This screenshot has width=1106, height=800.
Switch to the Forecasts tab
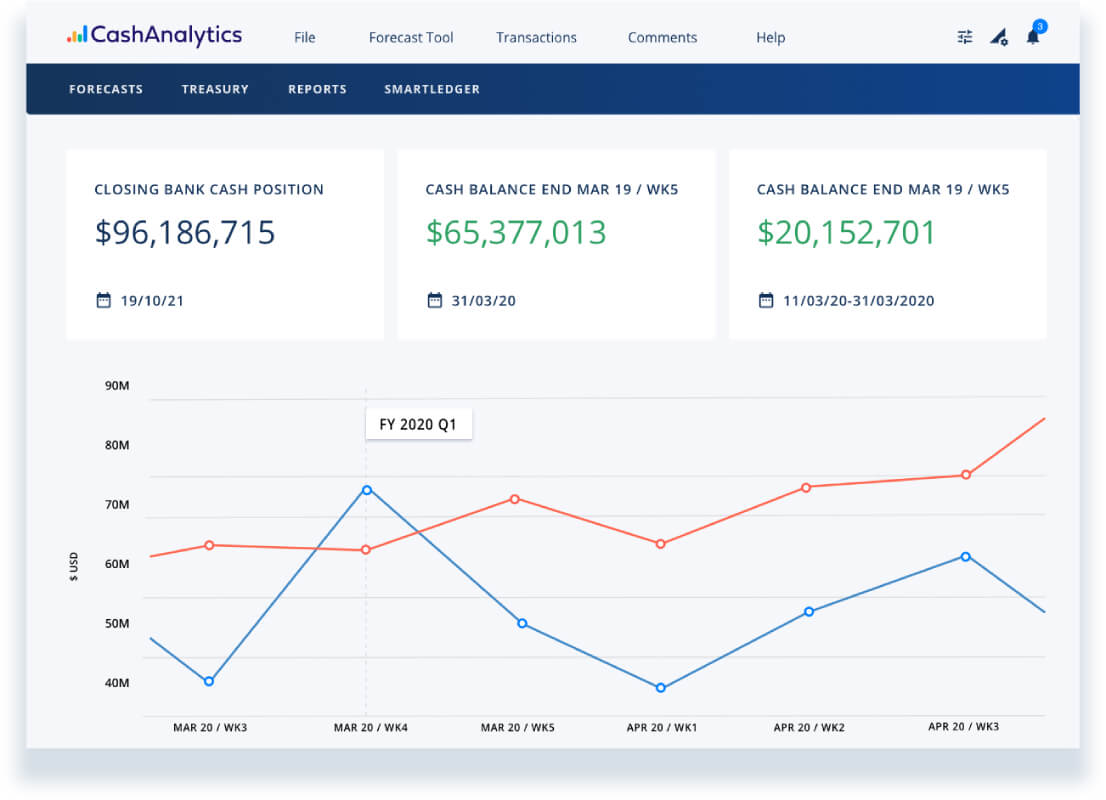click(x=106, y=90)
